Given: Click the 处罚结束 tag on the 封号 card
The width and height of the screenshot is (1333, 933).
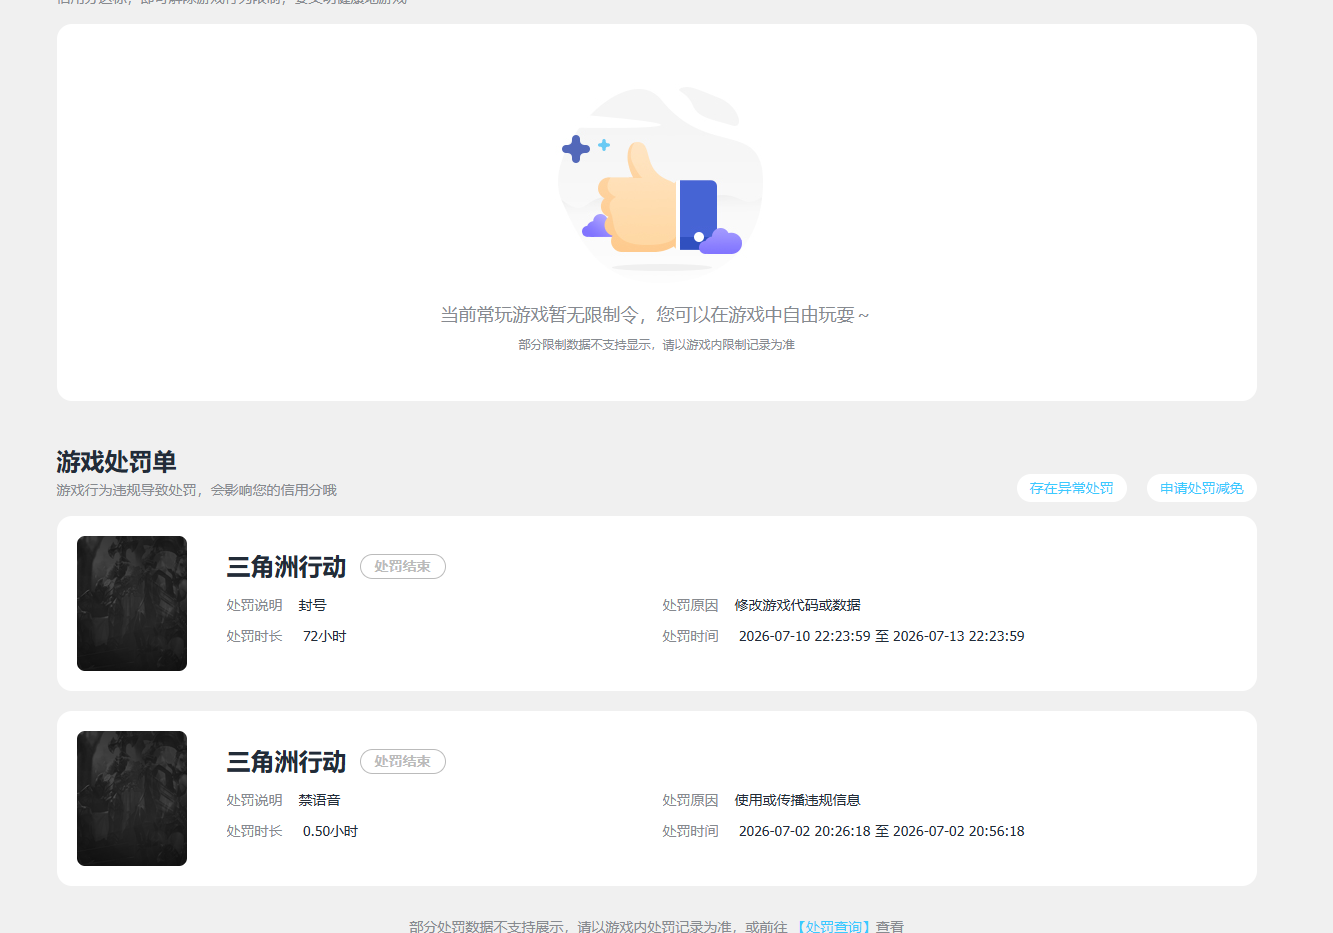Looking at the screenshot, I should coord(402,566).
